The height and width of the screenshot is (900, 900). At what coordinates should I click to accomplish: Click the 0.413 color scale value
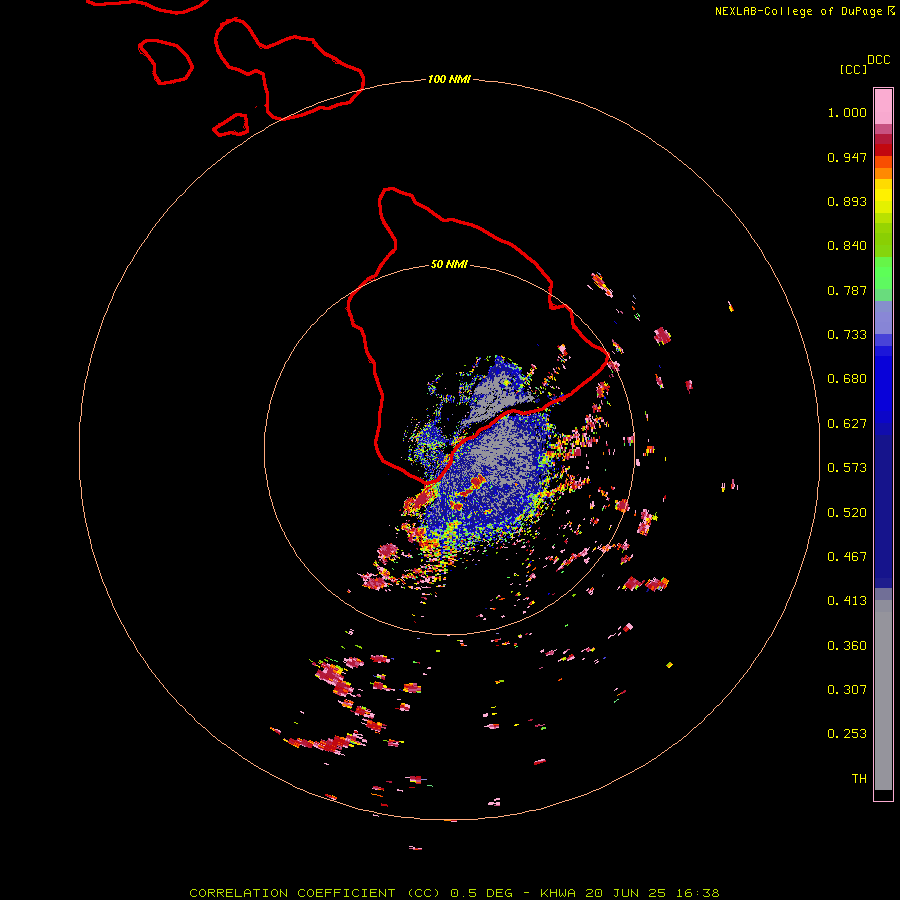pyautogui.click(x=847, y=601)
